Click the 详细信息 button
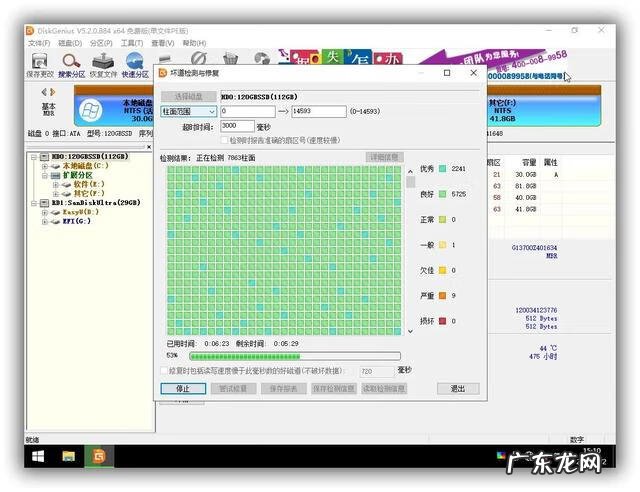 point(384,157)
